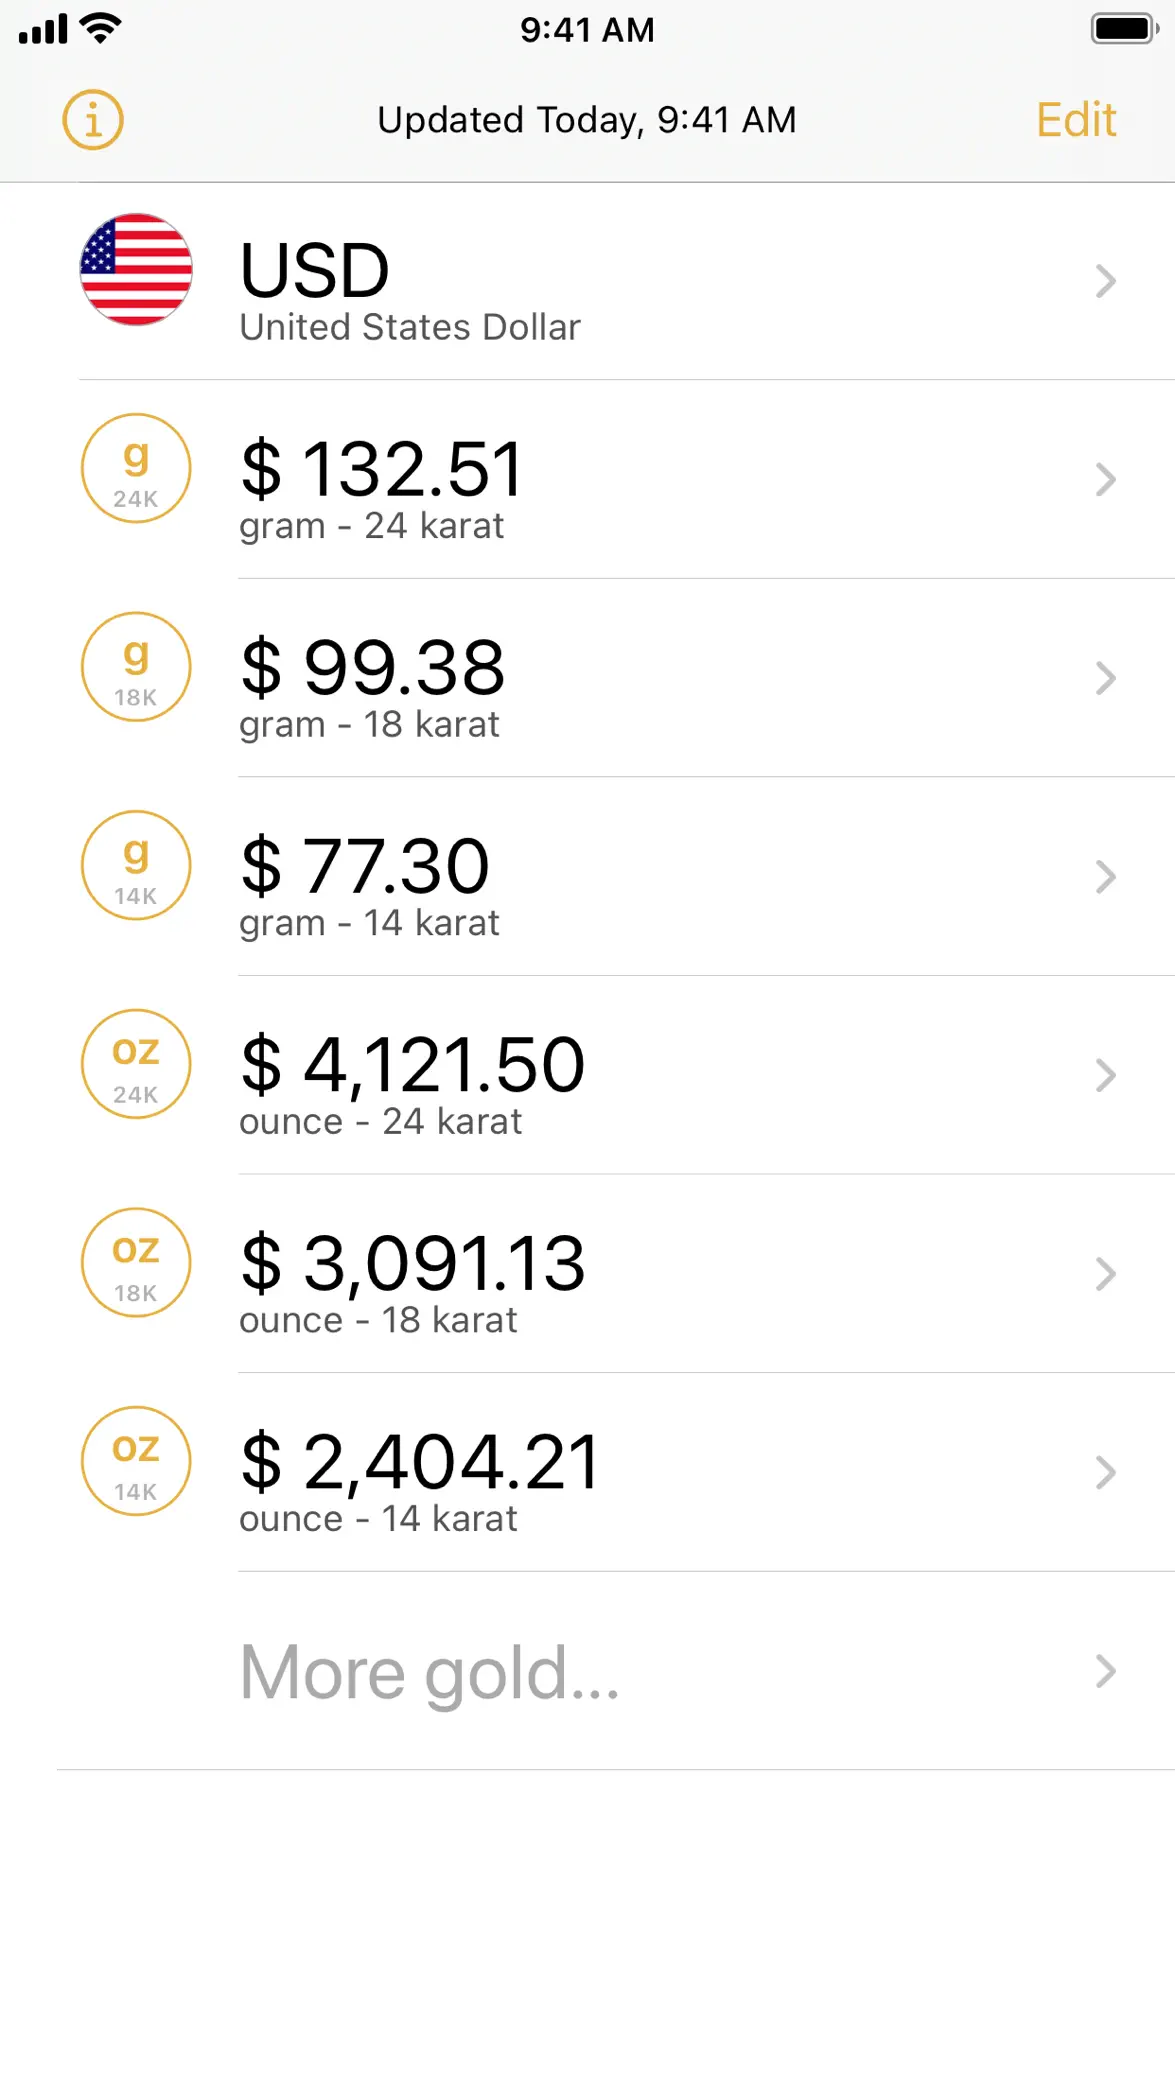1175x2088 pixels.
Task: Expand the $4,121.50 row chevron
Action: click(x=1105, y=1075)
